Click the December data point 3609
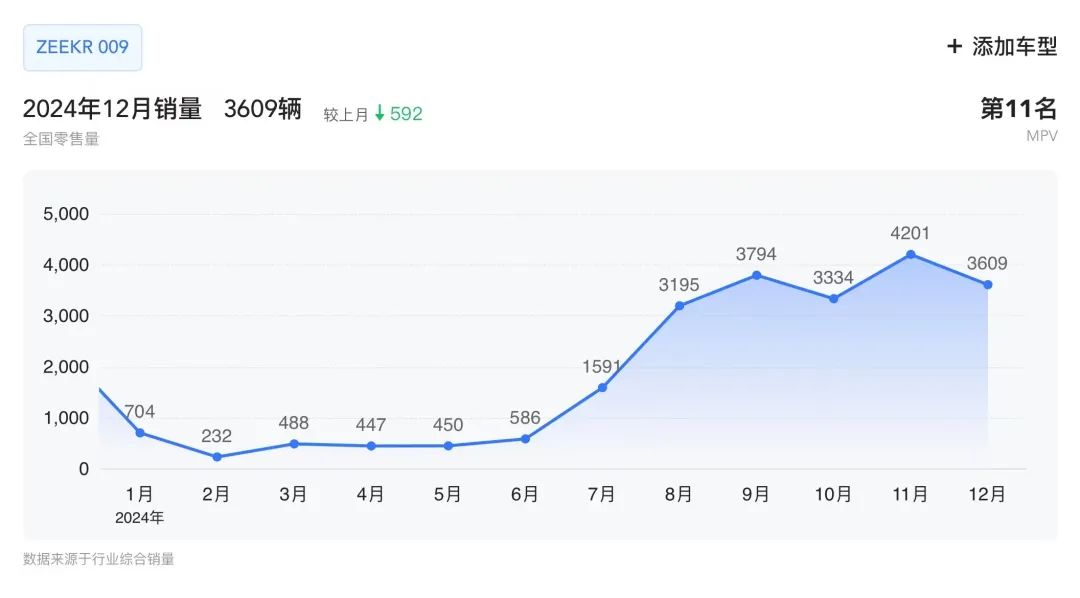This screenshot has width=1080, height=598. click(x=988, y=285)
